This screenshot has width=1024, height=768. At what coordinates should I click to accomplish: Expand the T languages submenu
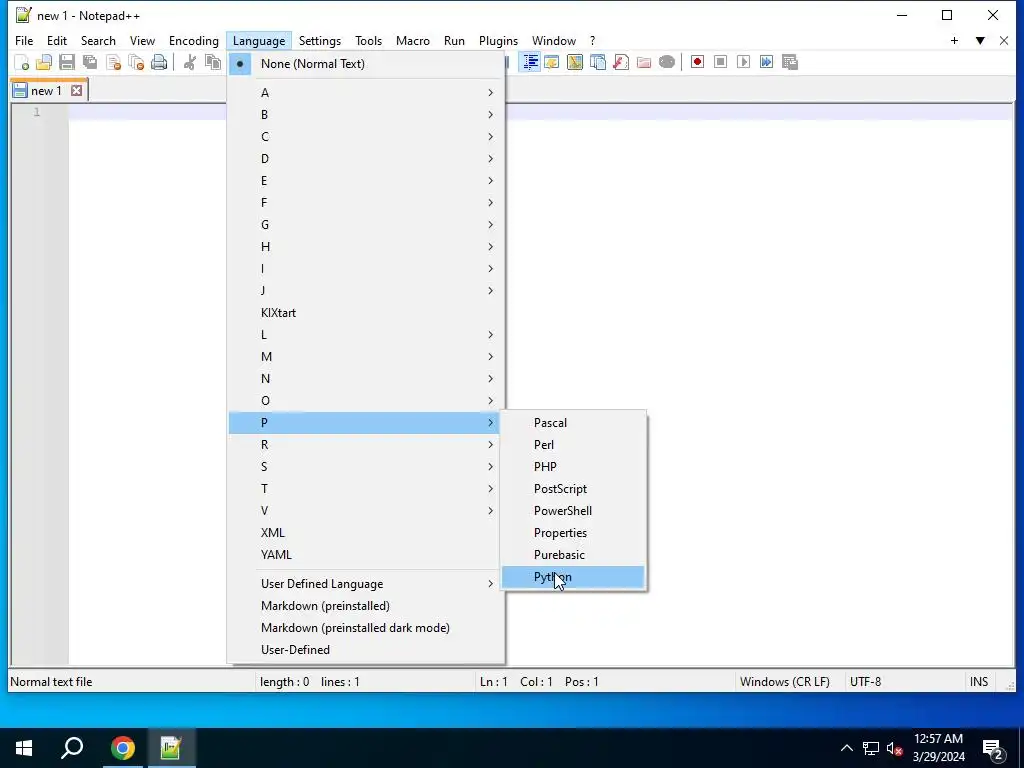pyautogui.click(x=366, y=488)
